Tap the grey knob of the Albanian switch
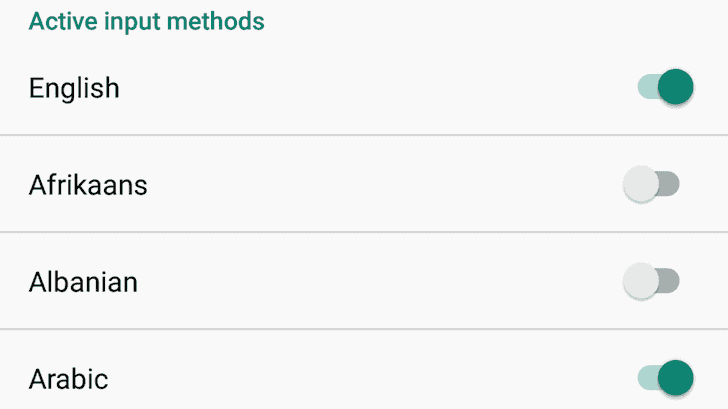The image size is (728, 409). 640,282
